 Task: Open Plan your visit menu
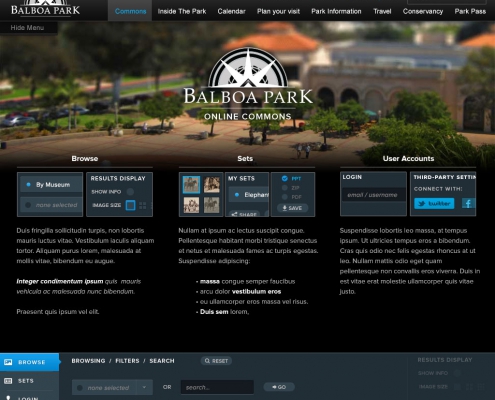(x=278, y=11)
